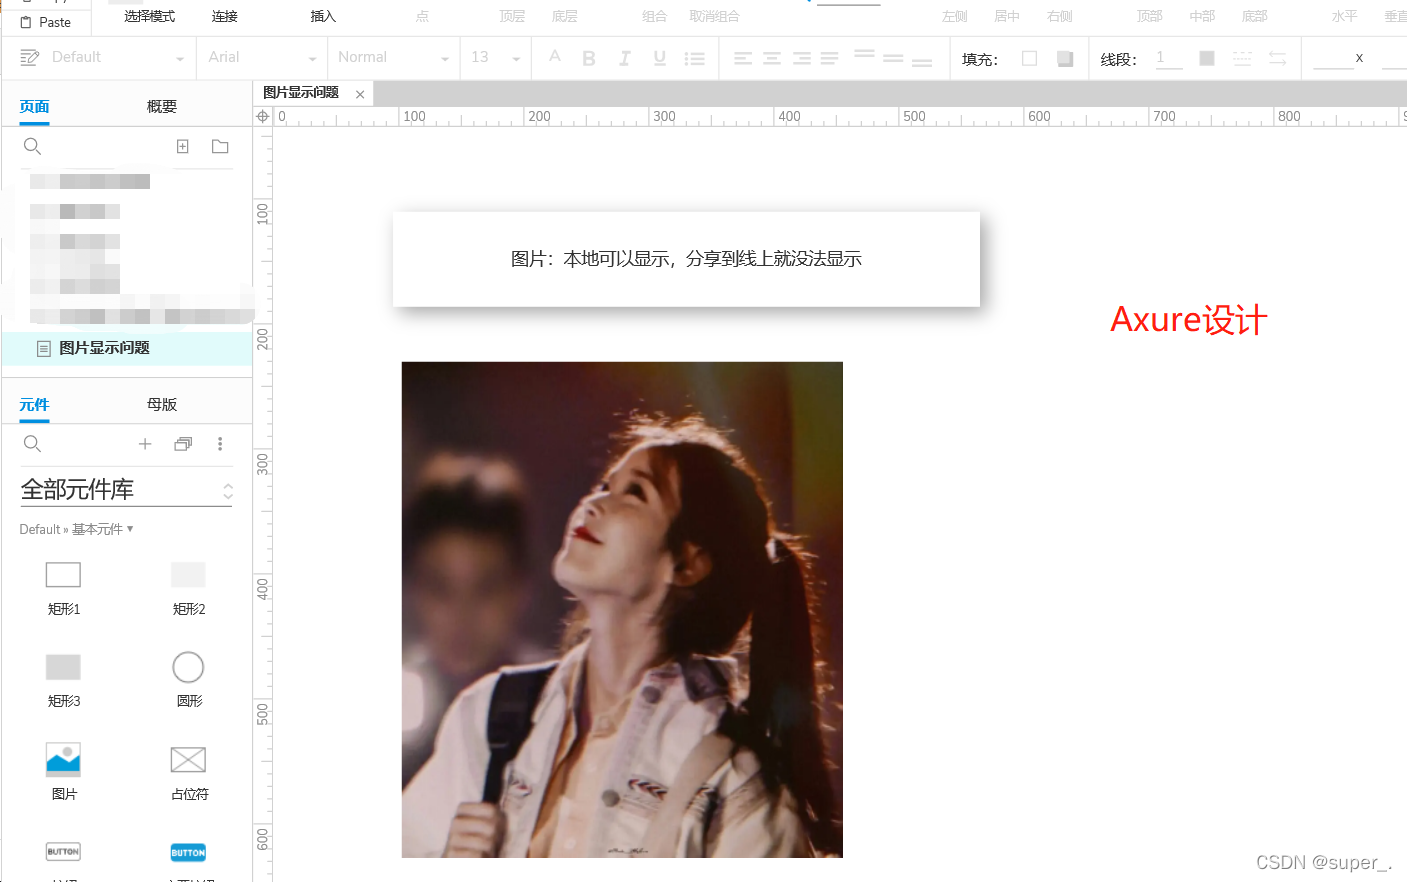This screenshot has width=1407, height=882.
Task: Set vertical text alignment to middle
Action: 893,58
